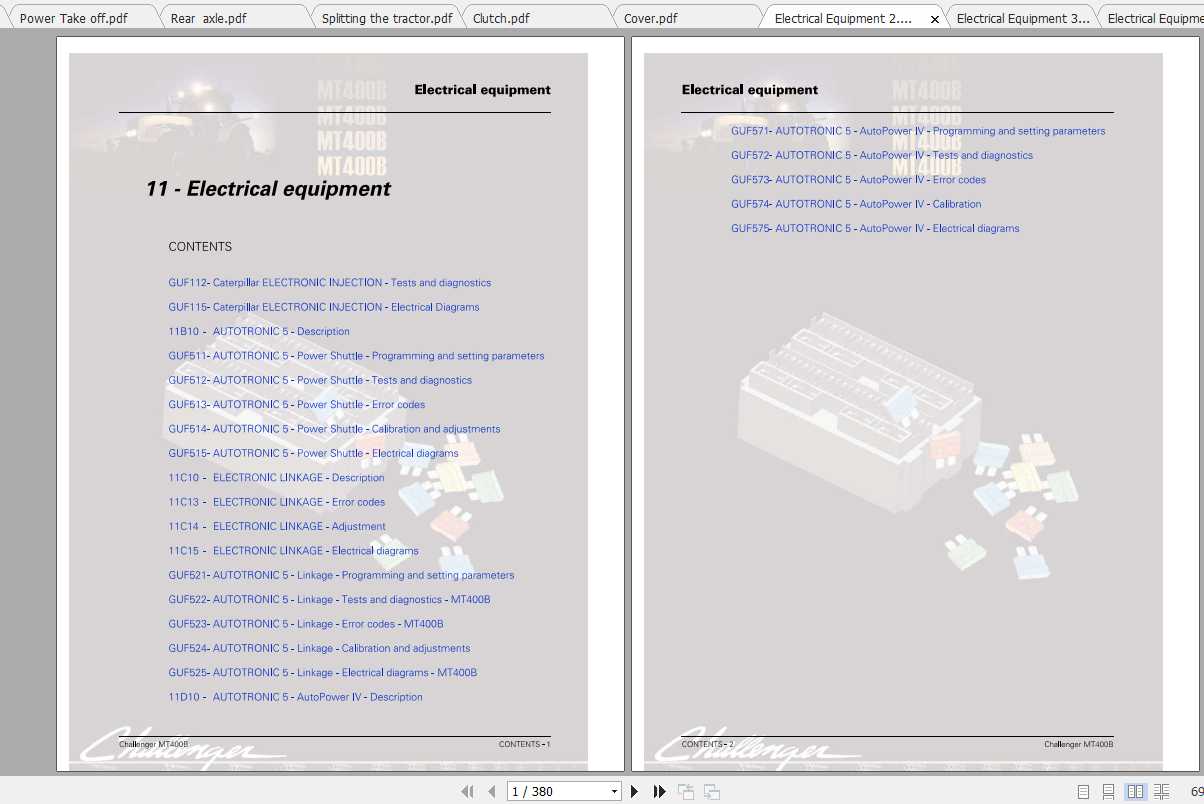Image resolution: width=1204 pixels, height=804 pixels.
Task: Open GUF523 Linkage Error codes MT400B
Action: coord(306,624)
